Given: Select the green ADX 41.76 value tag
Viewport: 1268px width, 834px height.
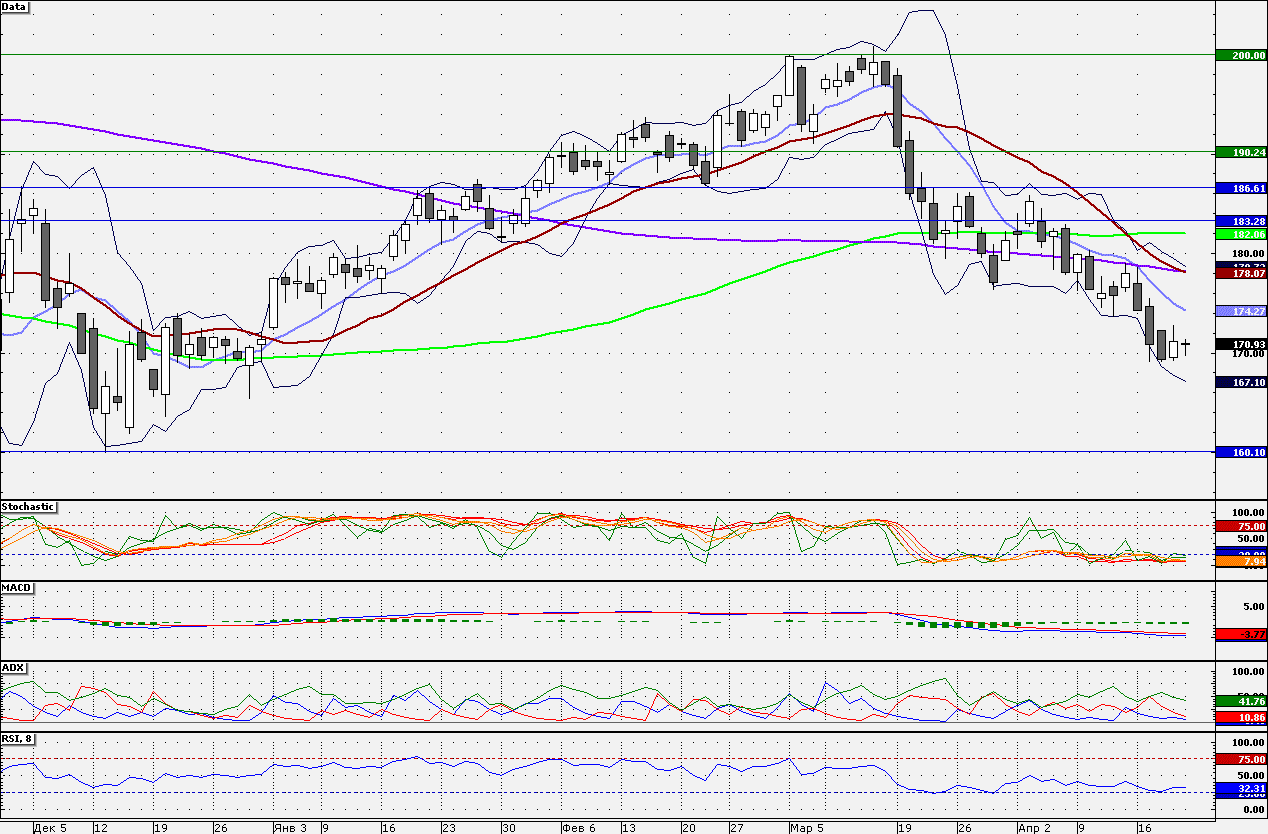Looking at the screenshot, I should [1241, 702].
